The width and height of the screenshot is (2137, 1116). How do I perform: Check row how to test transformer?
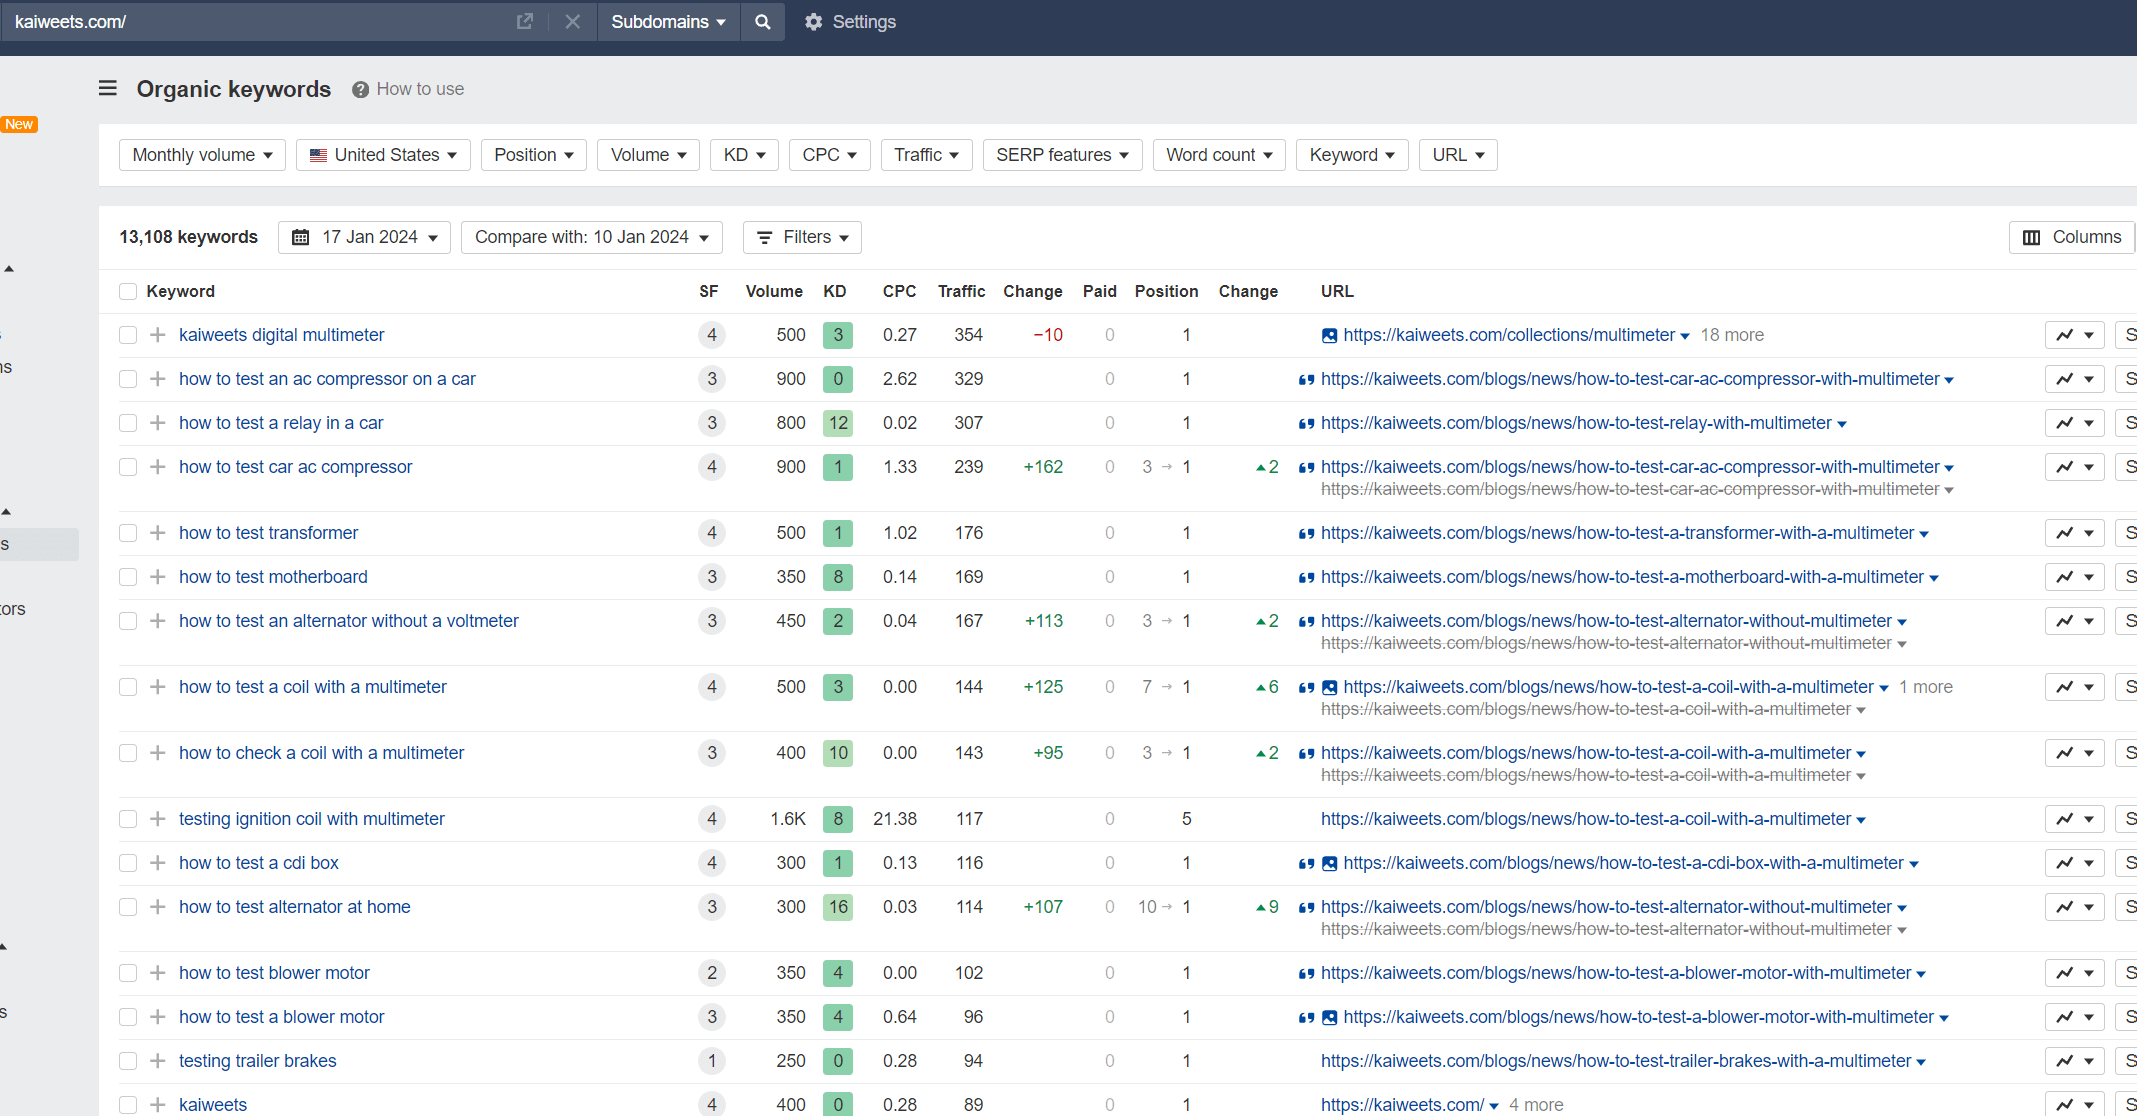coord(128,533)
